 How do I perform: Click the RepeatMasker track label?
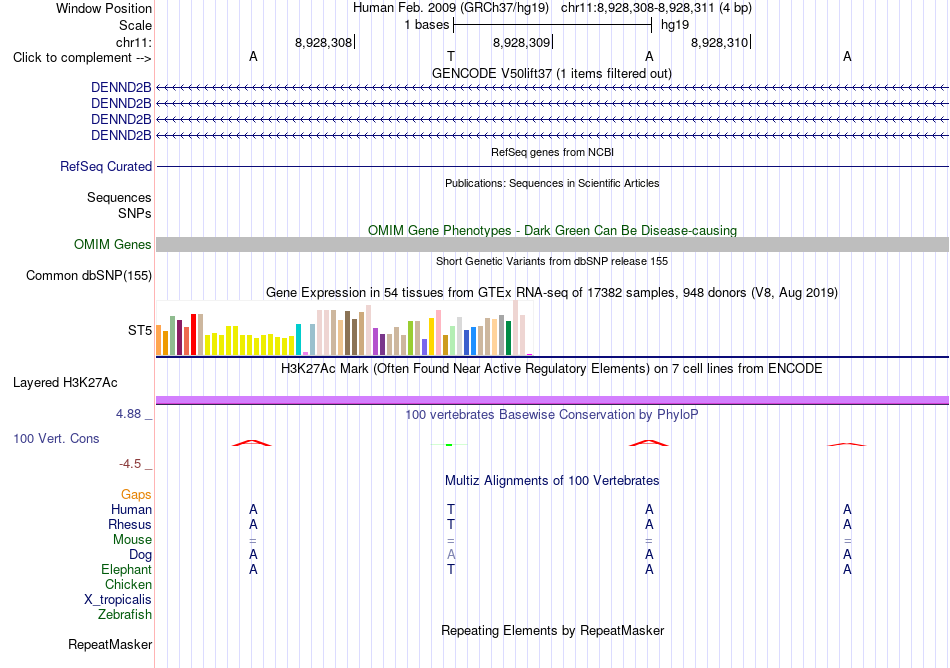pyautogui.click(x=110, y=644)
